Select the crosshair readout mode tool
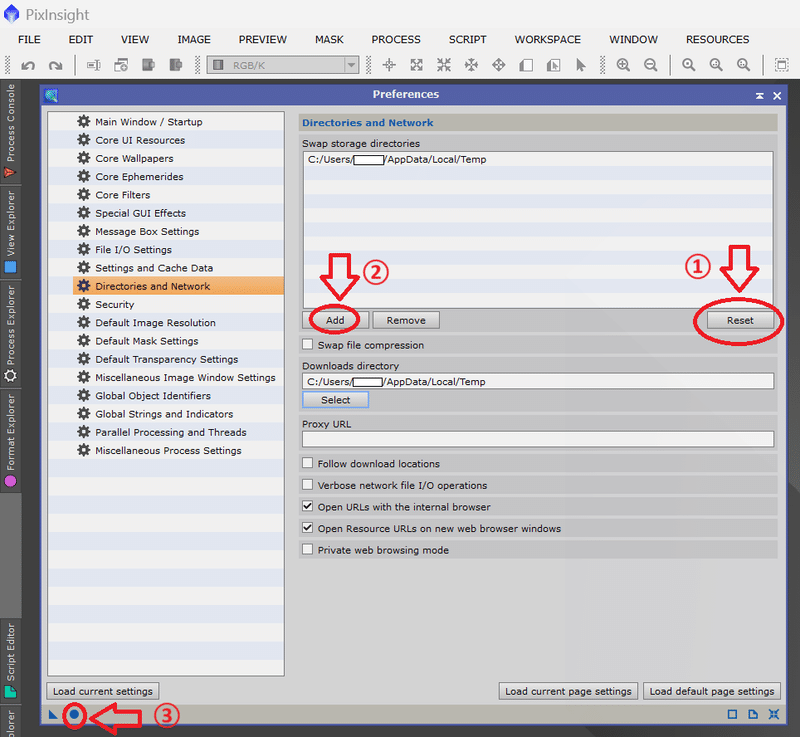Viewport: 800px width, 737px height. click(x=389, y=65)
